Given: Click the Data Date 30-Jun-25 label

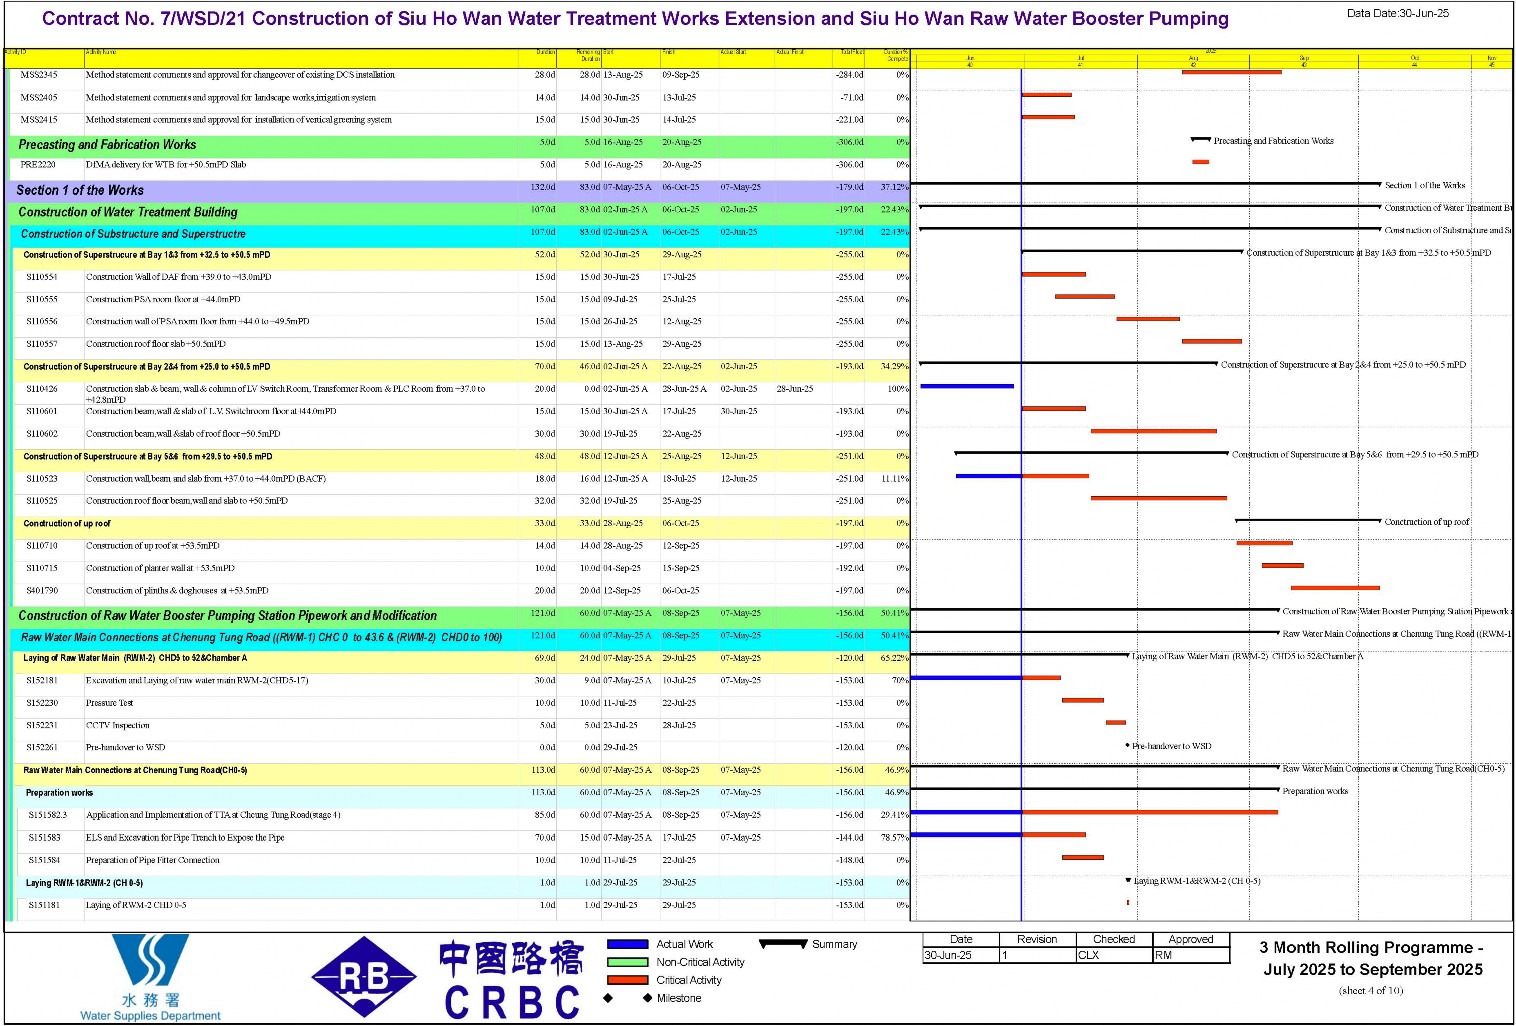Looking at the screenshot, I should coord(1397,13).
